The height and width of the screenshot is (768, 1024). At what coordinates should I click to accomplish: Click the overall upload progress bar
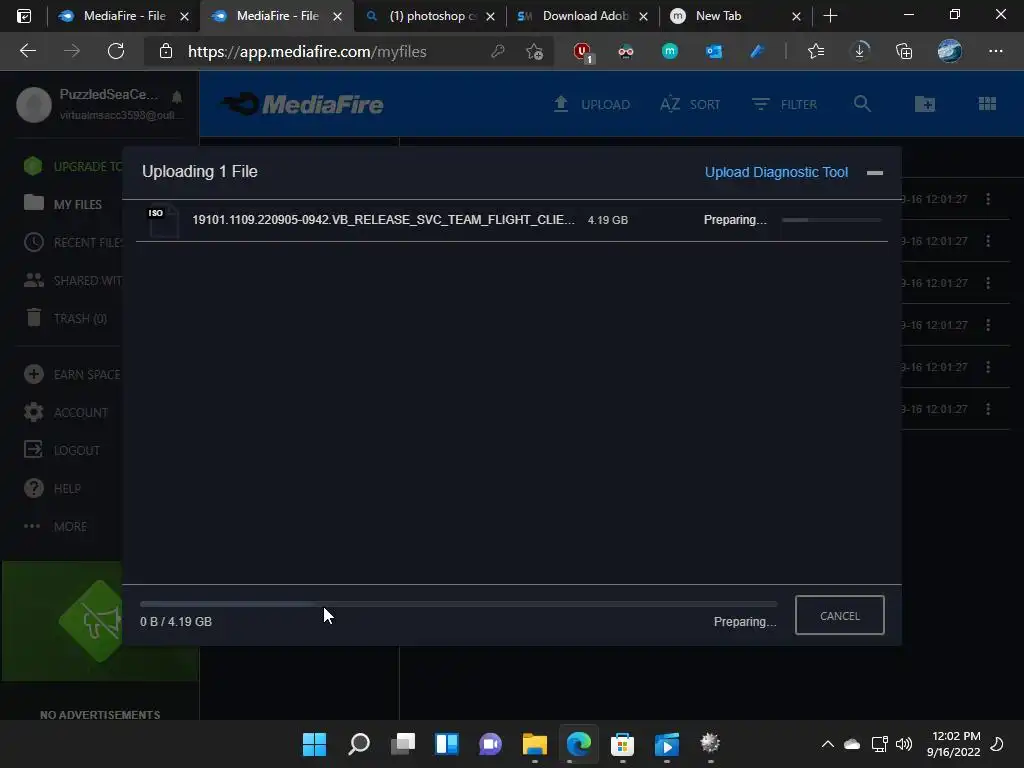click(458, 604)
